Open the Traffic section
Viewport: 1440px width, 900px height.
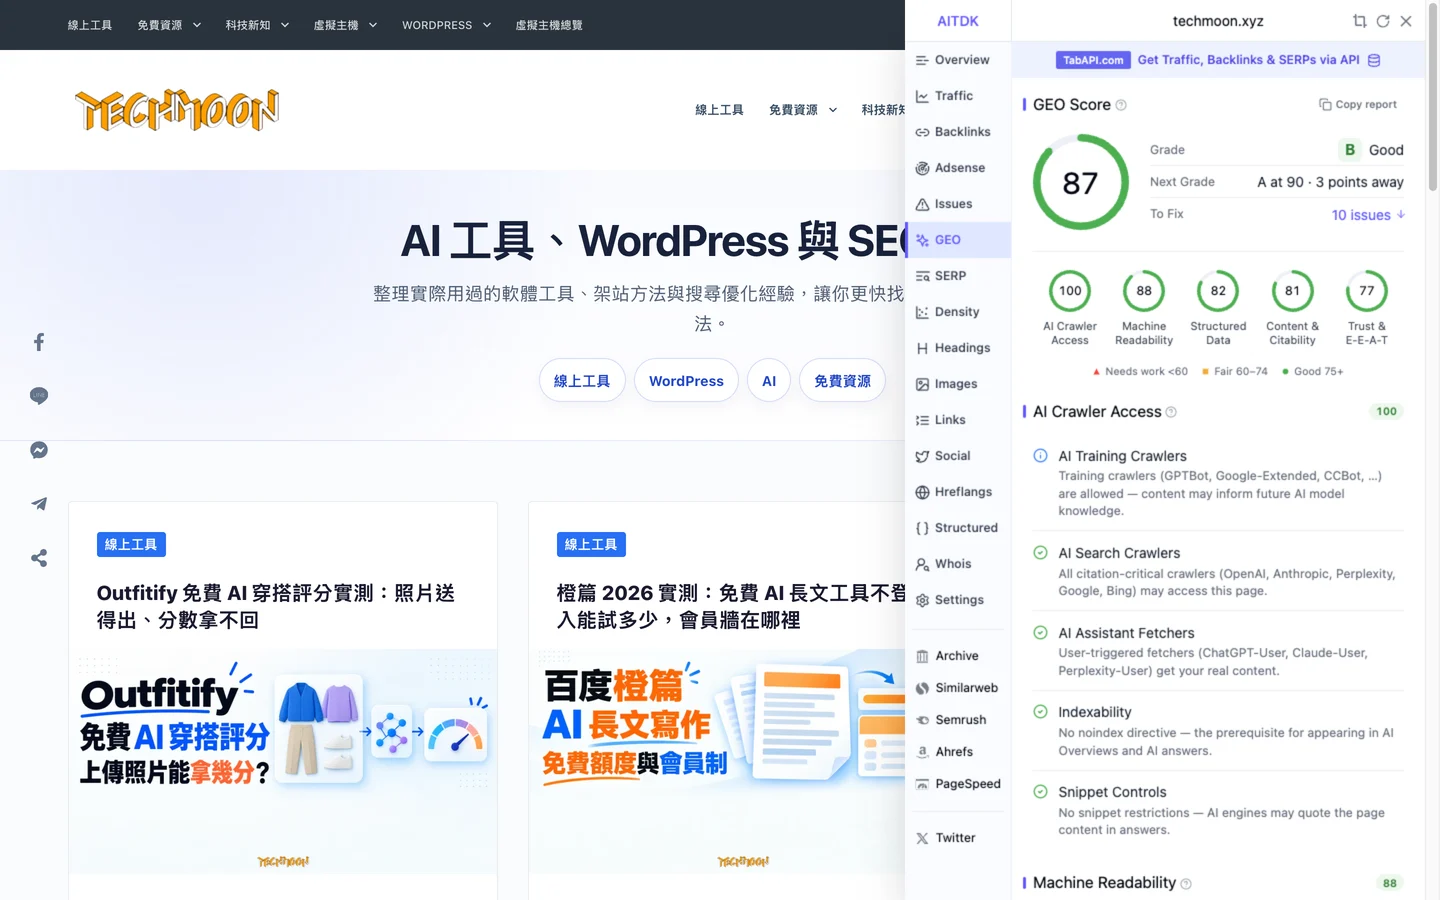click(x=957, y=96)
